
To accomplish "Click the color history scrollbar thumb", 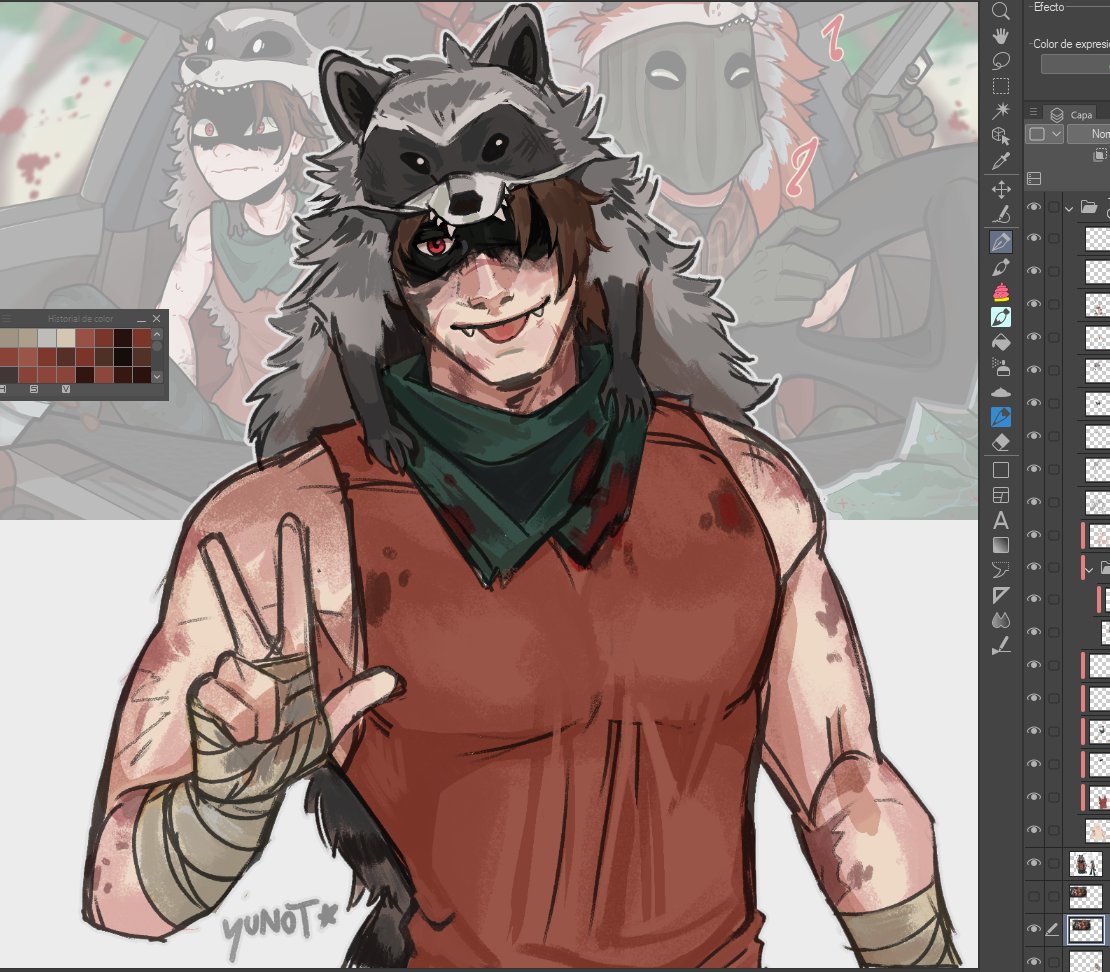I will [x=157, y=346].
